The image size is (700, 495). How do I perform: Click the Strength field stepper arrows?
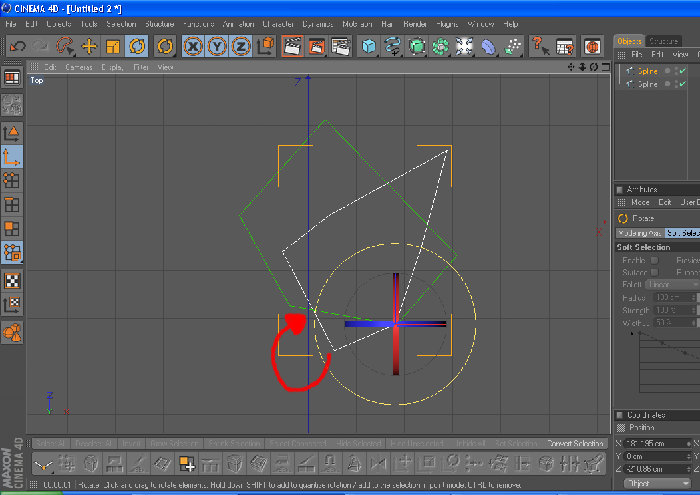tap(693, 310)
